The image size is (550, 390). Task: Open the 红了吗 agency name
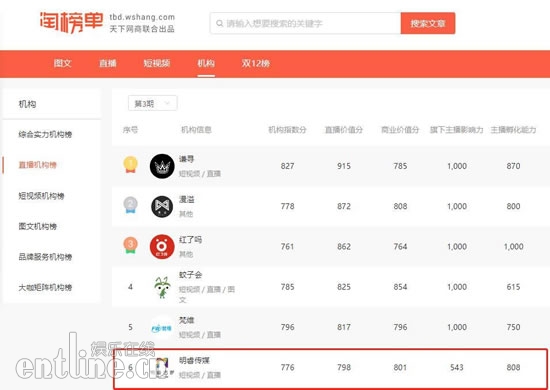(x=190, y=240)
